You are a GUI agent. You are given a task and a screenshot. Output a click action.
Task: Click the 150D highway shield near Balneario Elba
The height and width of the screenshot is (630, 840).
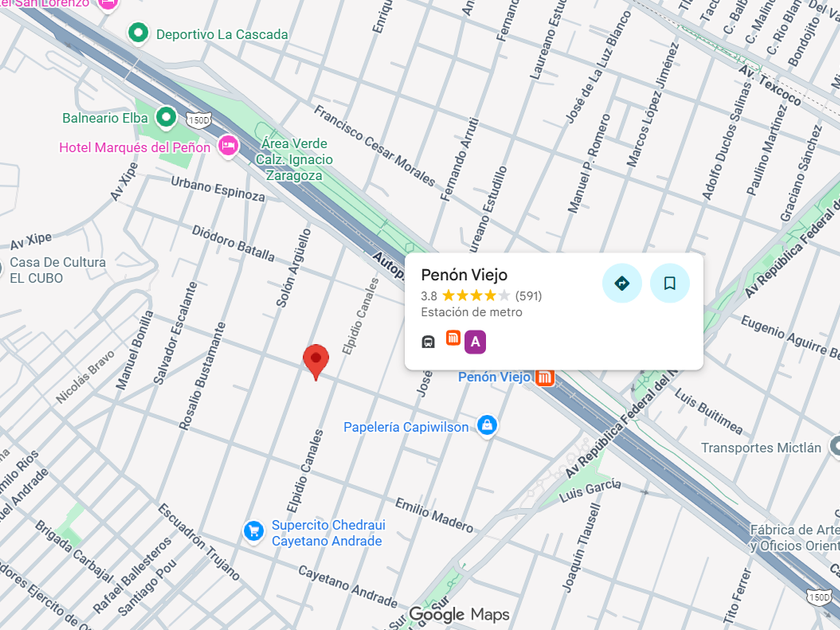199,120
